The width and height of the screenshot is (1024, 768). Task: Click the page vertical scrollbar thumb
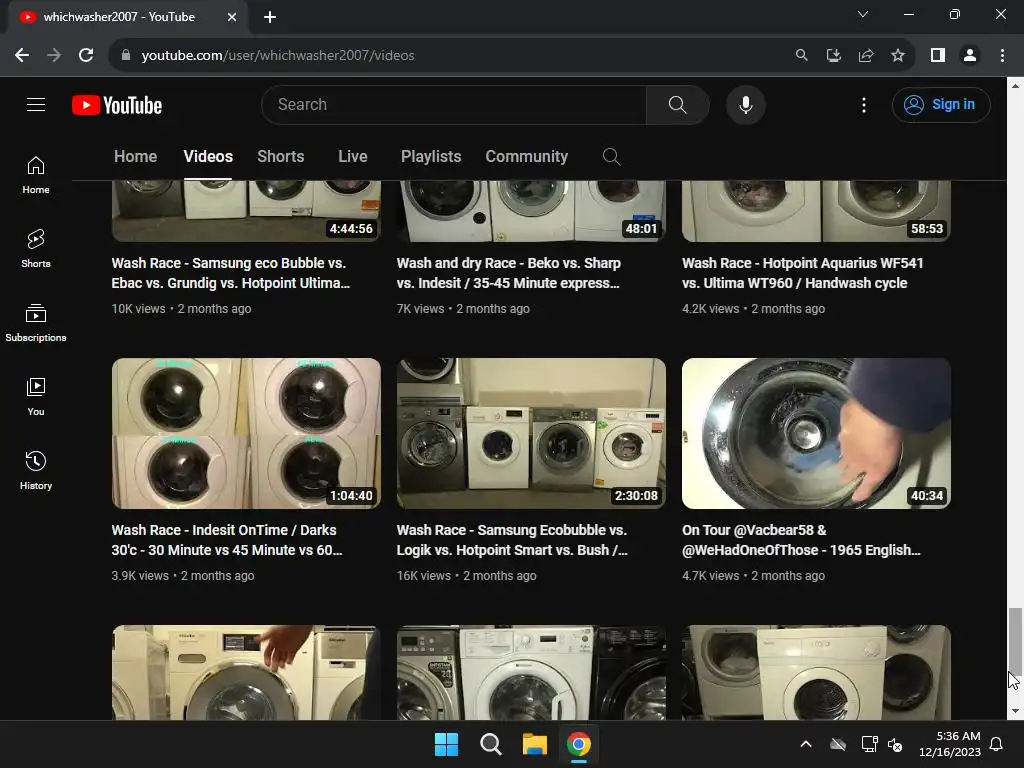tap(1015, 641)
